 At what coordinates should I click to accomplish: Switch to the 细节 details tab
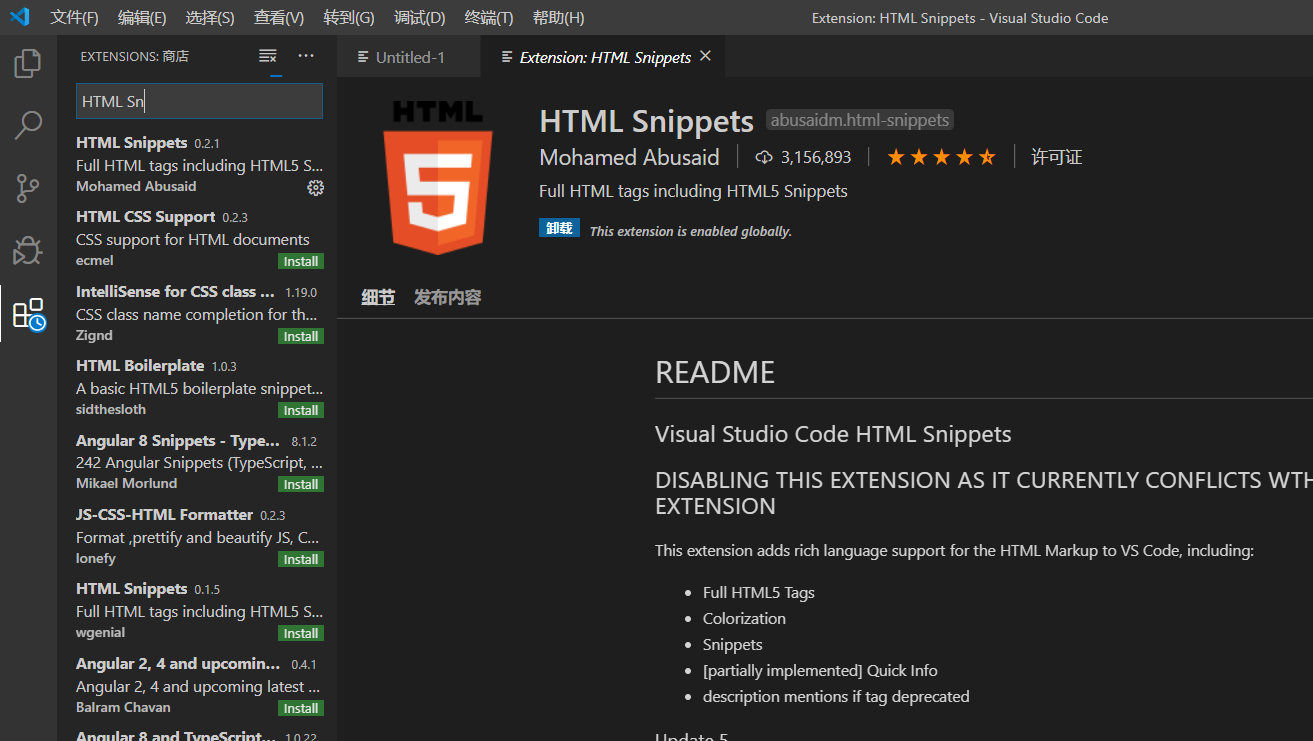point(378,297)
